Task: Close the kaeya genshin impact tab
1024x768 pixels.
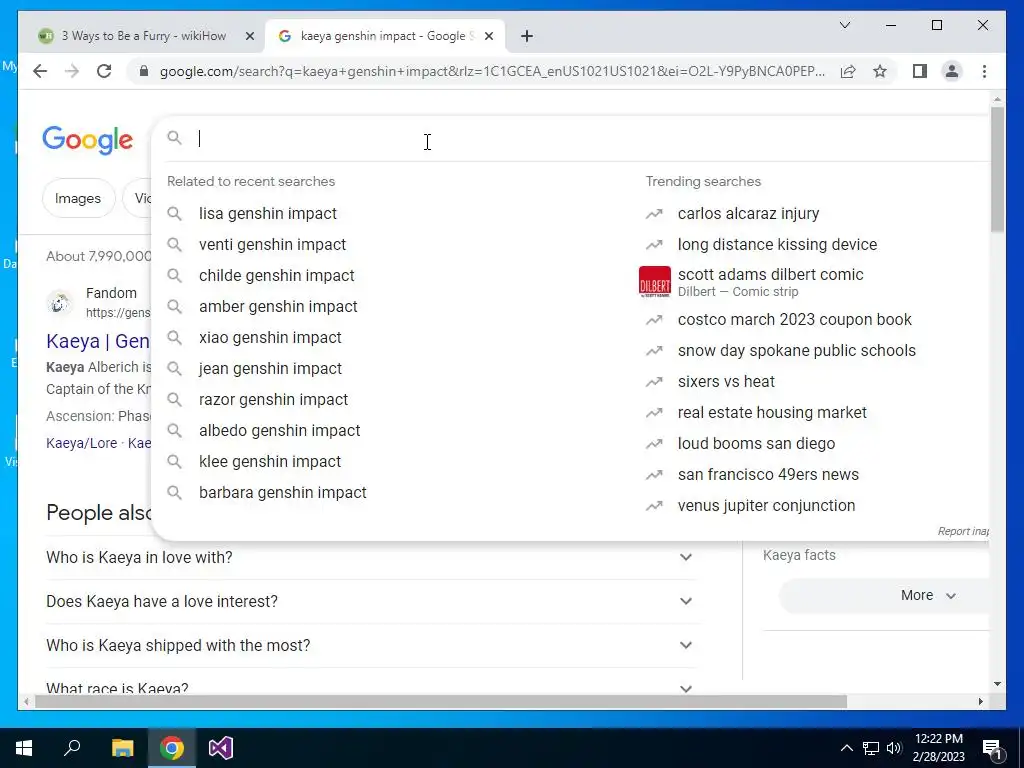Action: coord(488,36)
